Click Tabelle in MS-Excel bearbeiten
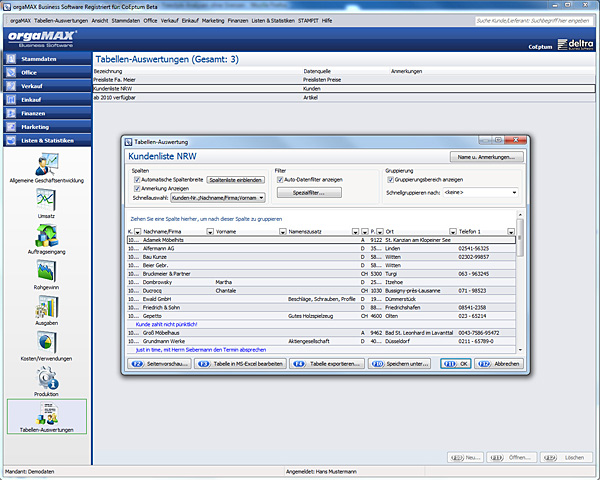This screenshot has height=480, width=600. tap(241, 364)
